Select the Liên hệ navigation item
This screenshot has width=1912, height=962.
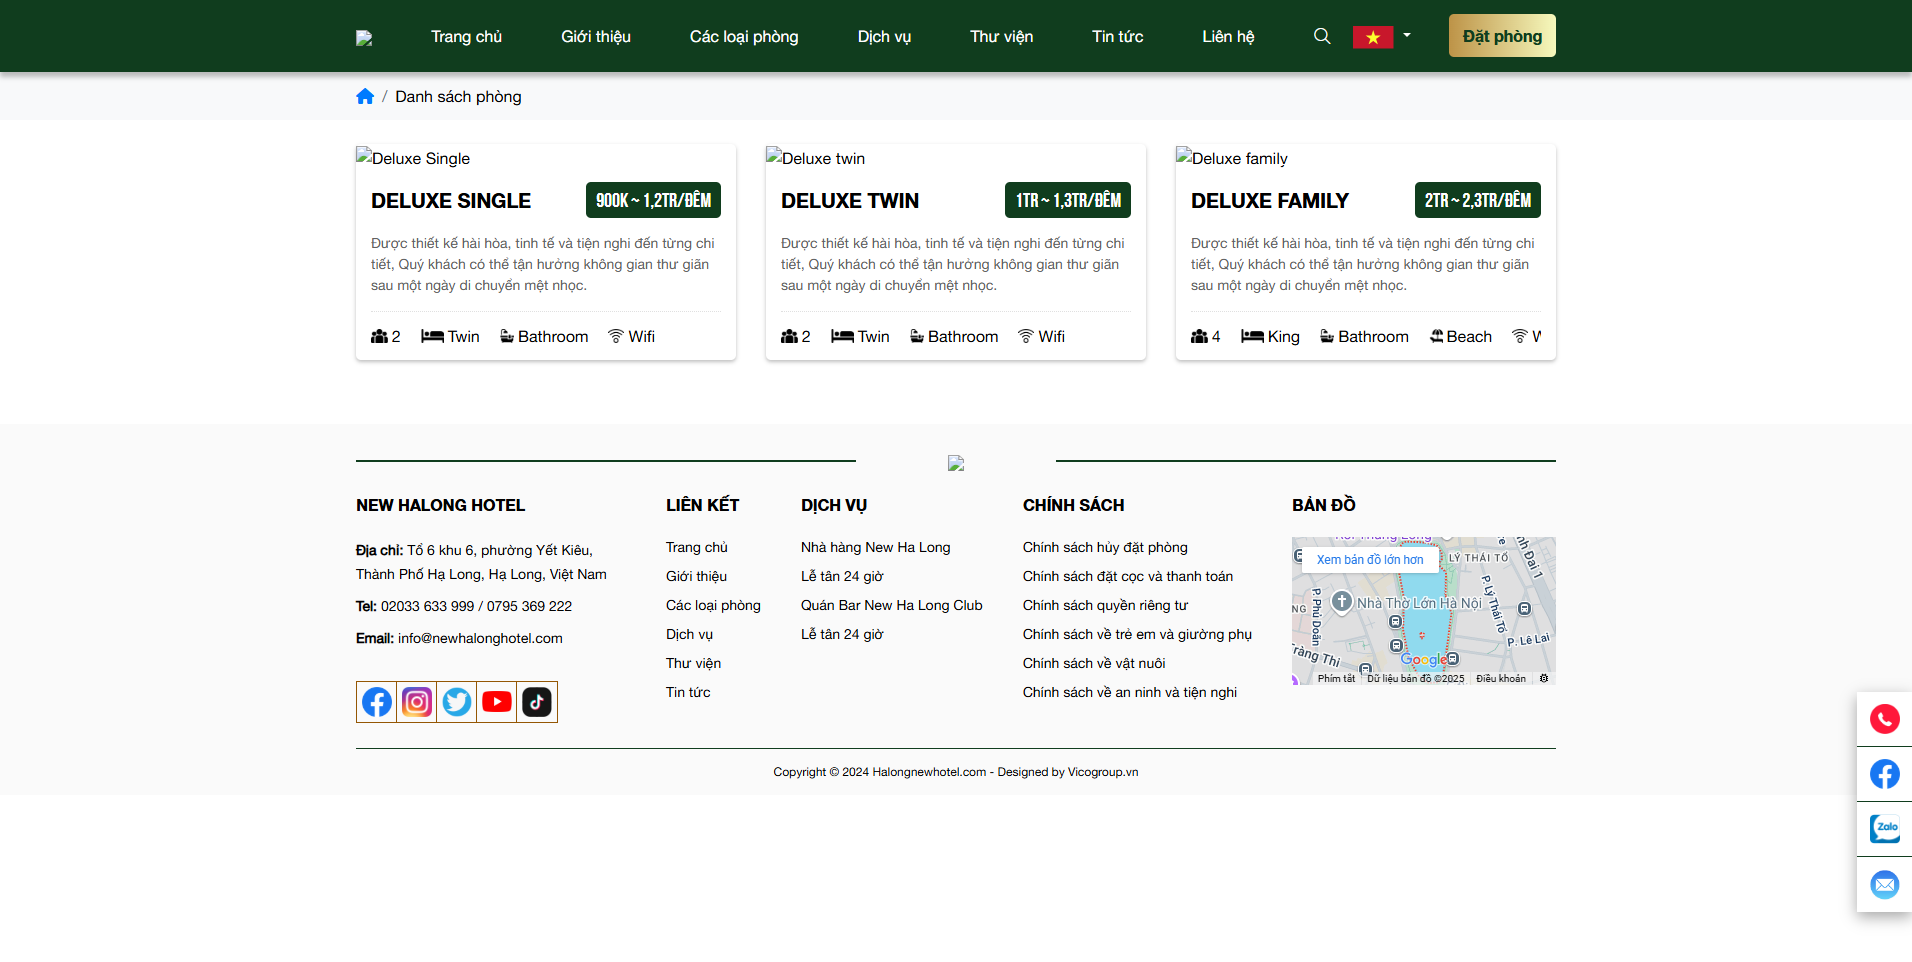[1228, 37]
